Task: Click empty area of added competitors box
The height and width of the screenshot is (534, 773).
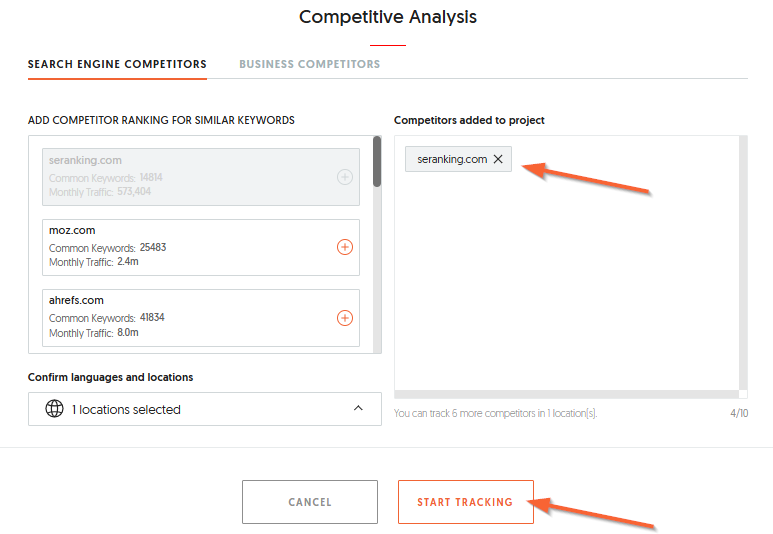Action: (565, 290)
